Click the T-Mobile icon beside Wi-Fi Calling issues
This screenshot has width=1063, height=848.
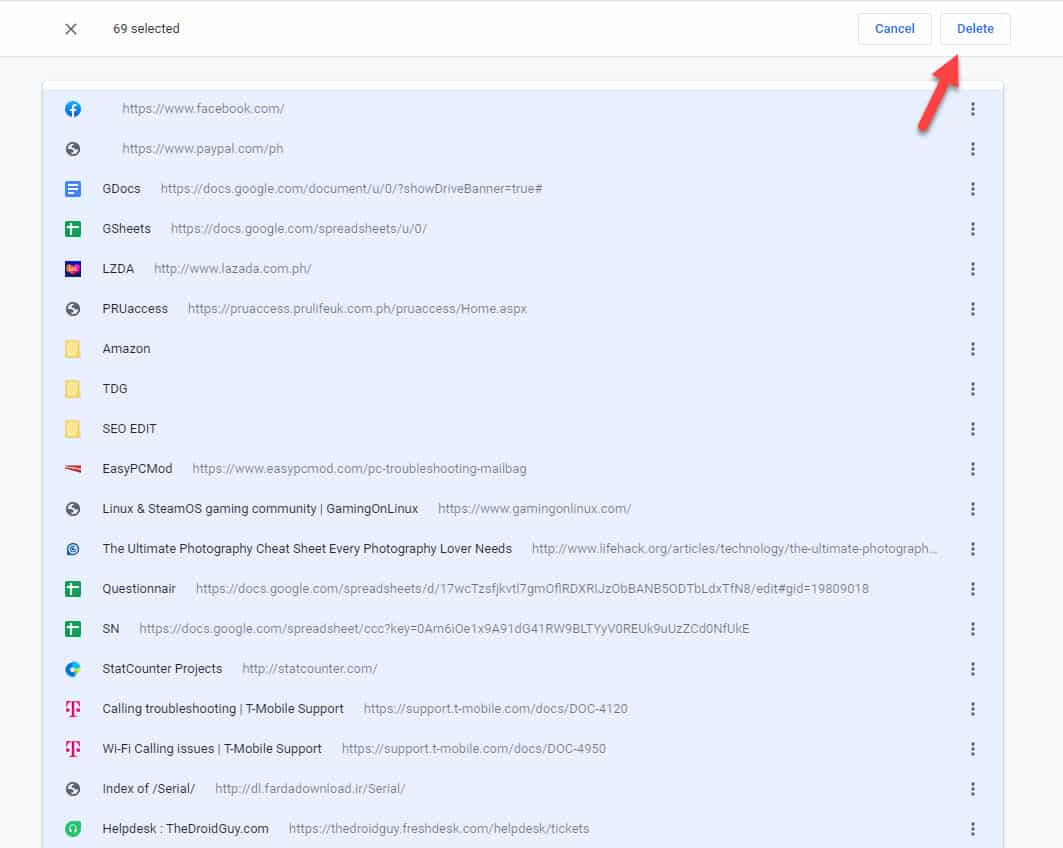click(x=73, y=749)
